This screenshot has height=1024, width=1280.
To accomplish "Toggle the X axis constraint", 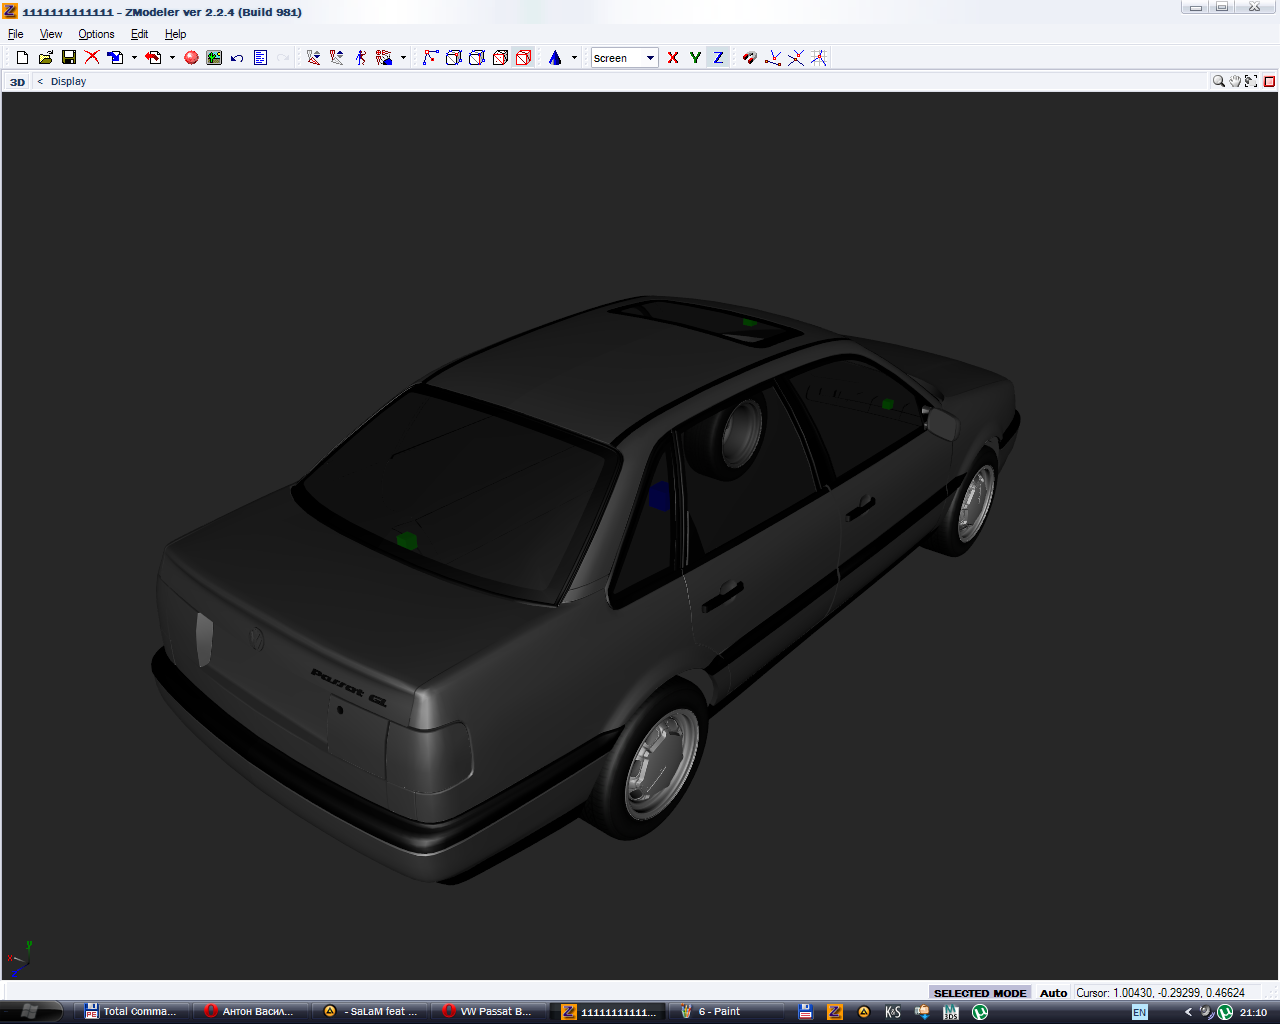I will 673,58.
